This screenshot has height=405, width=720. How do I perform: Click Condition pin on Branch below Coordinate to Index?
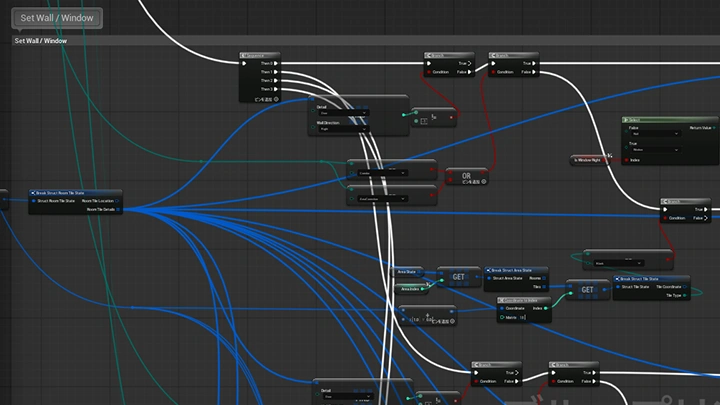click(477, 381)
